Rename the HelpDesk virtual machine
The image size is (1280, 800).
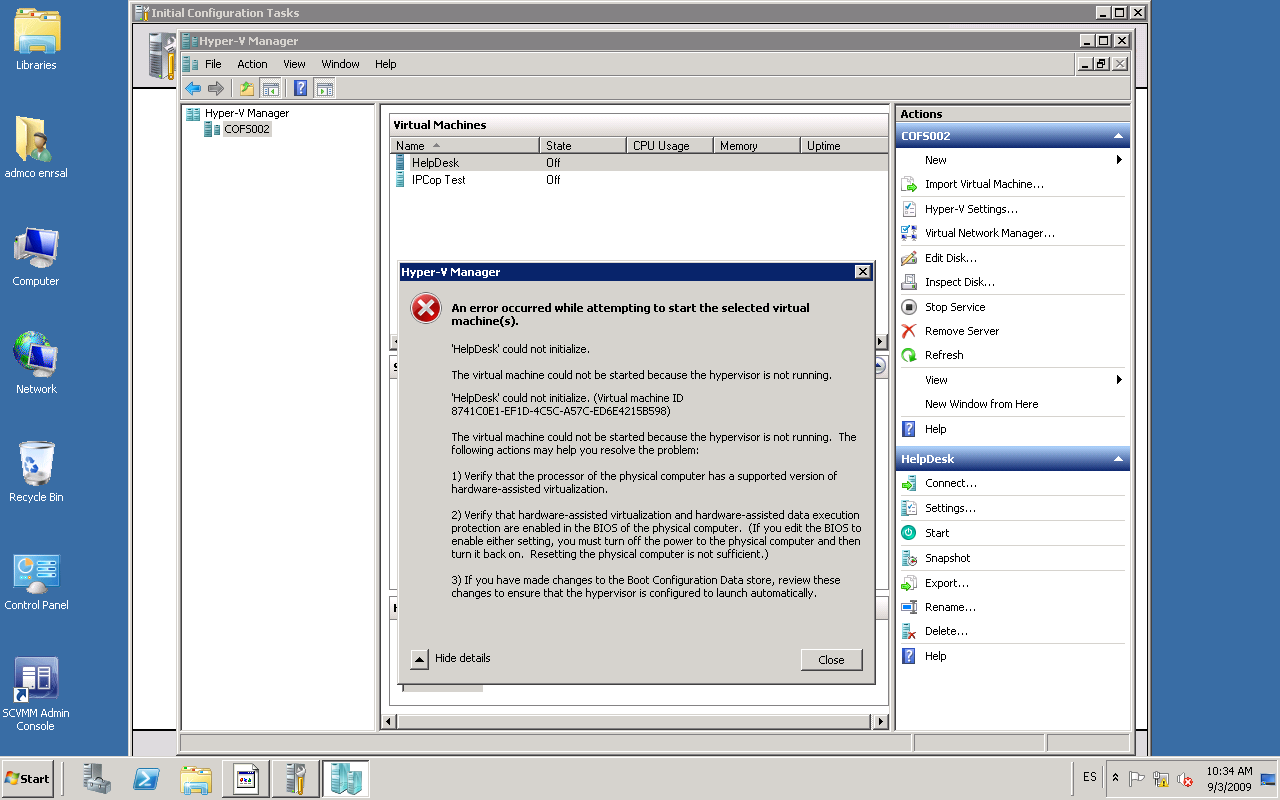click(950, 607)
